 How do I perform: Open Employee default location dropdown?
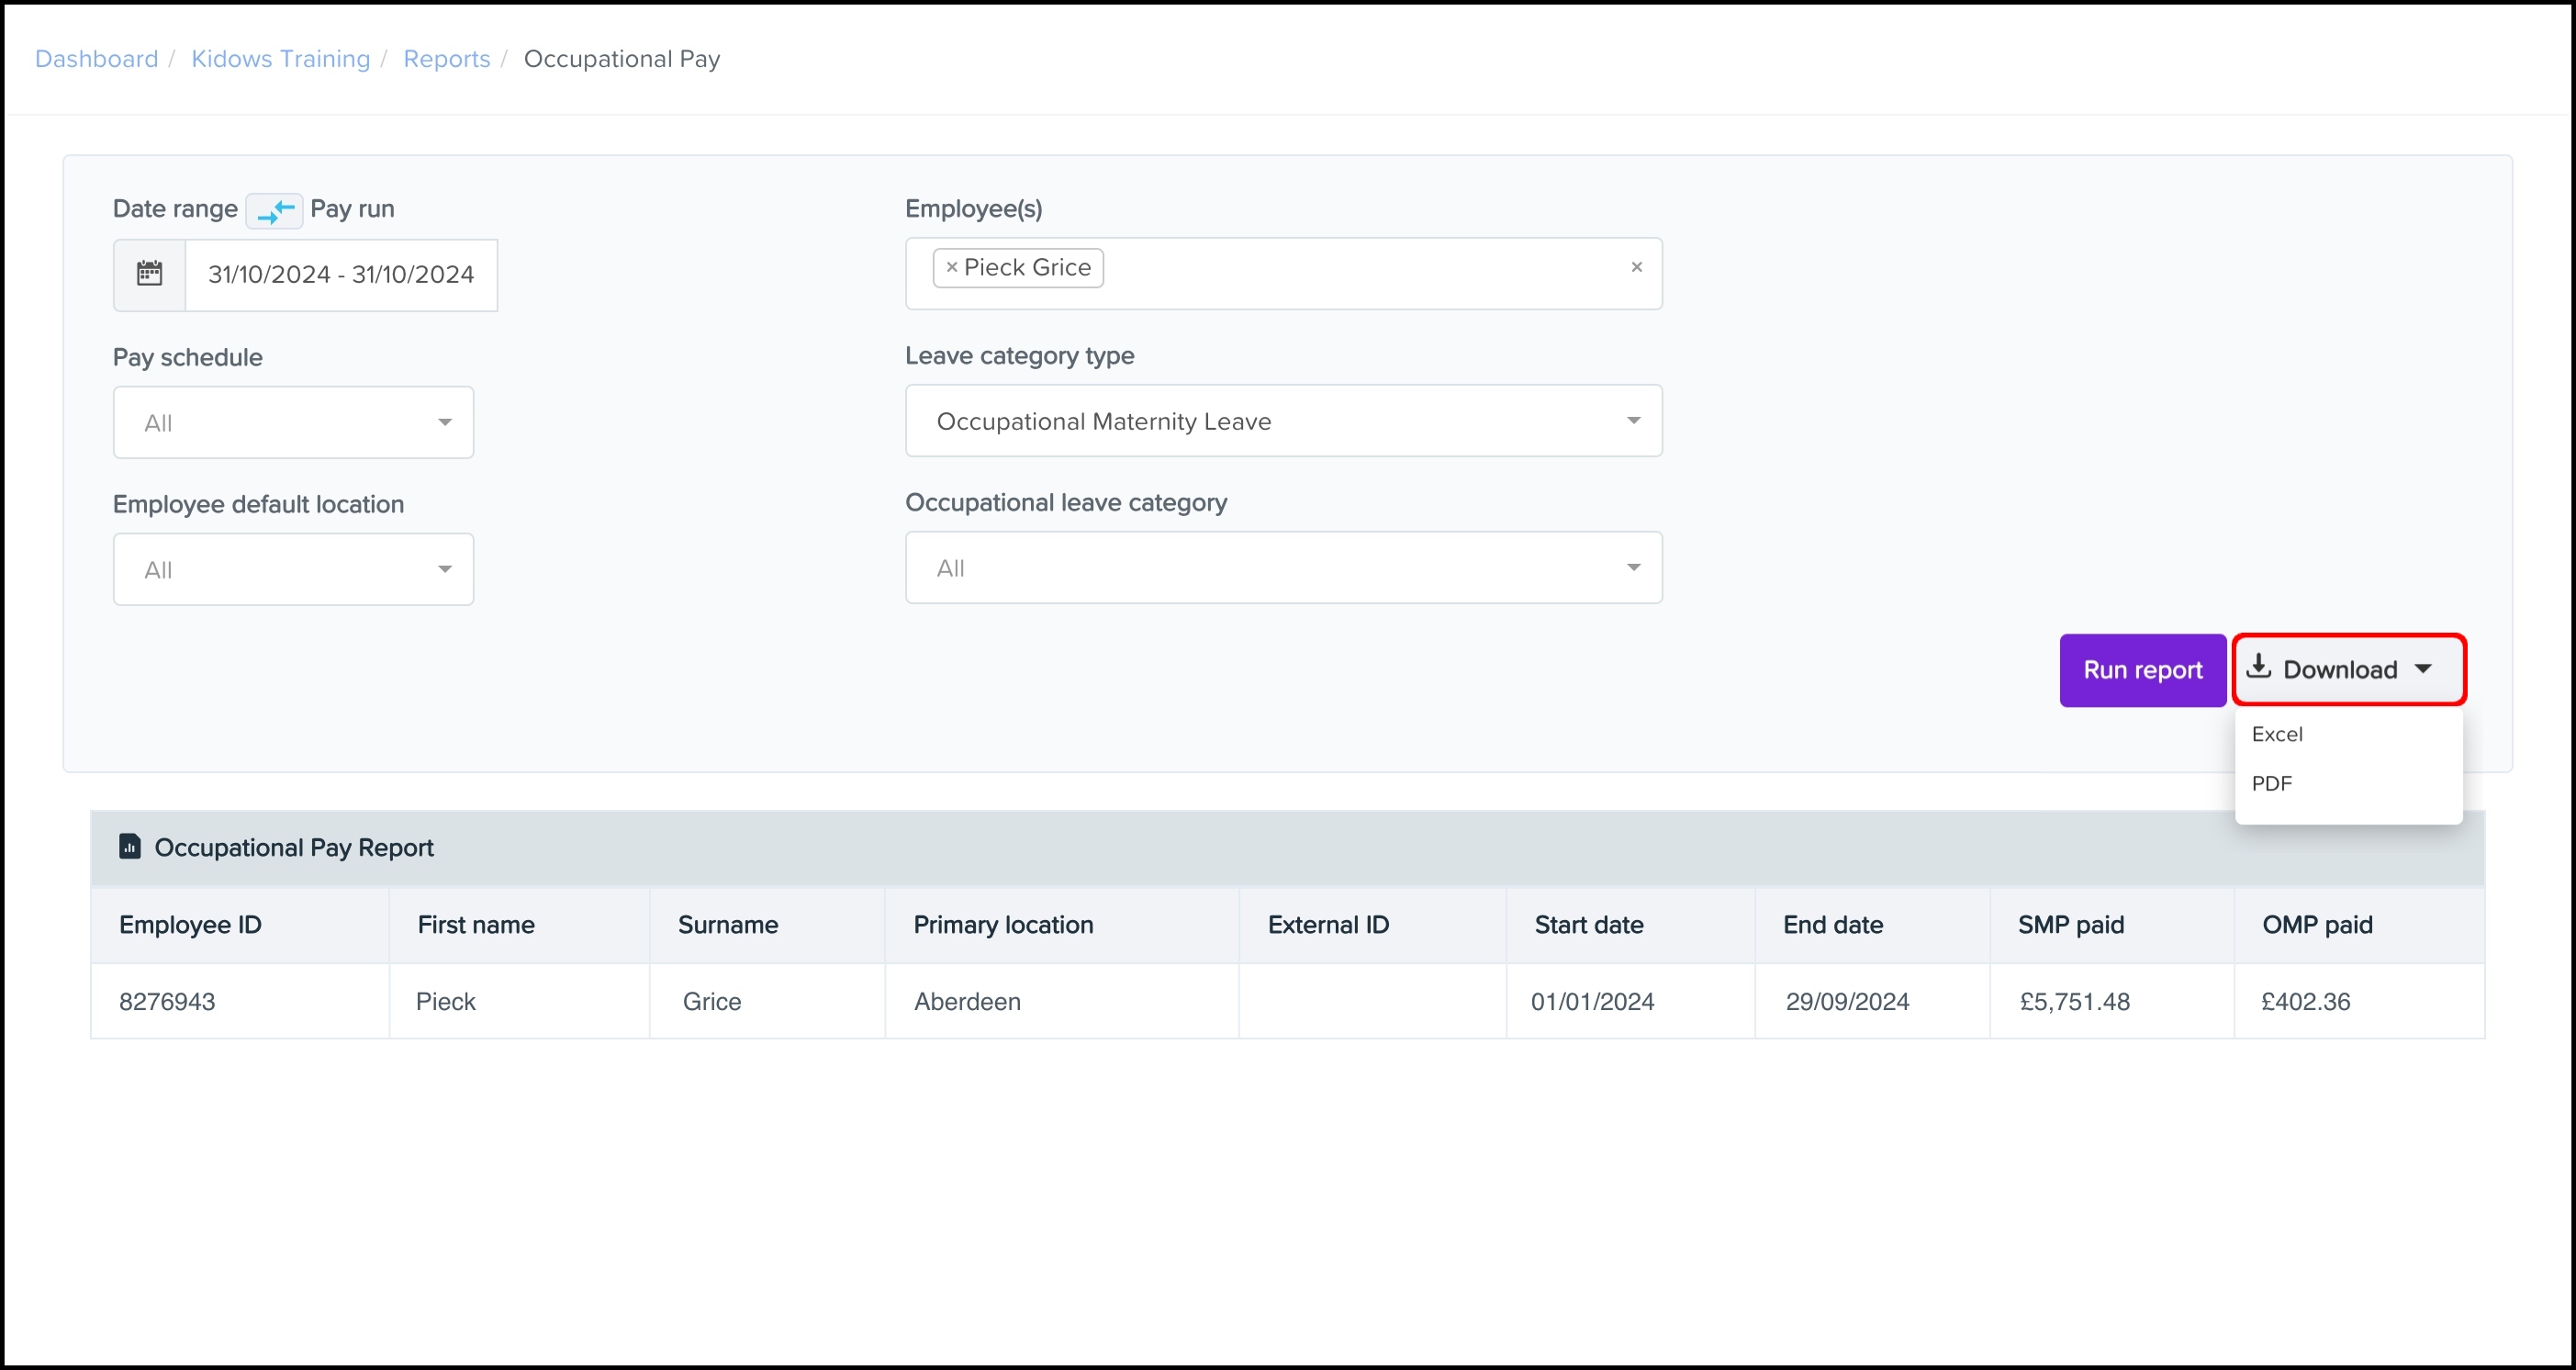click(293, 570)
